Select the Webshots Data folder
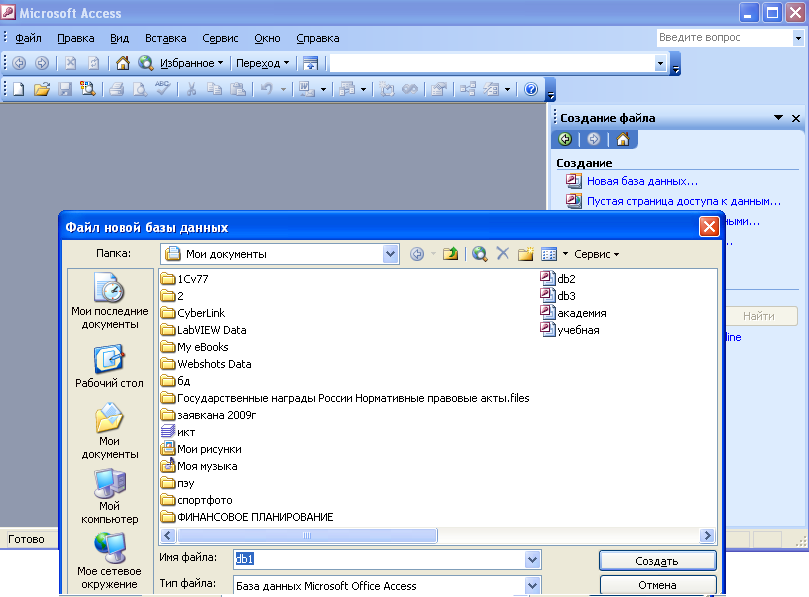The height and width of the screenshot is (597, 809). click(206, 364)
